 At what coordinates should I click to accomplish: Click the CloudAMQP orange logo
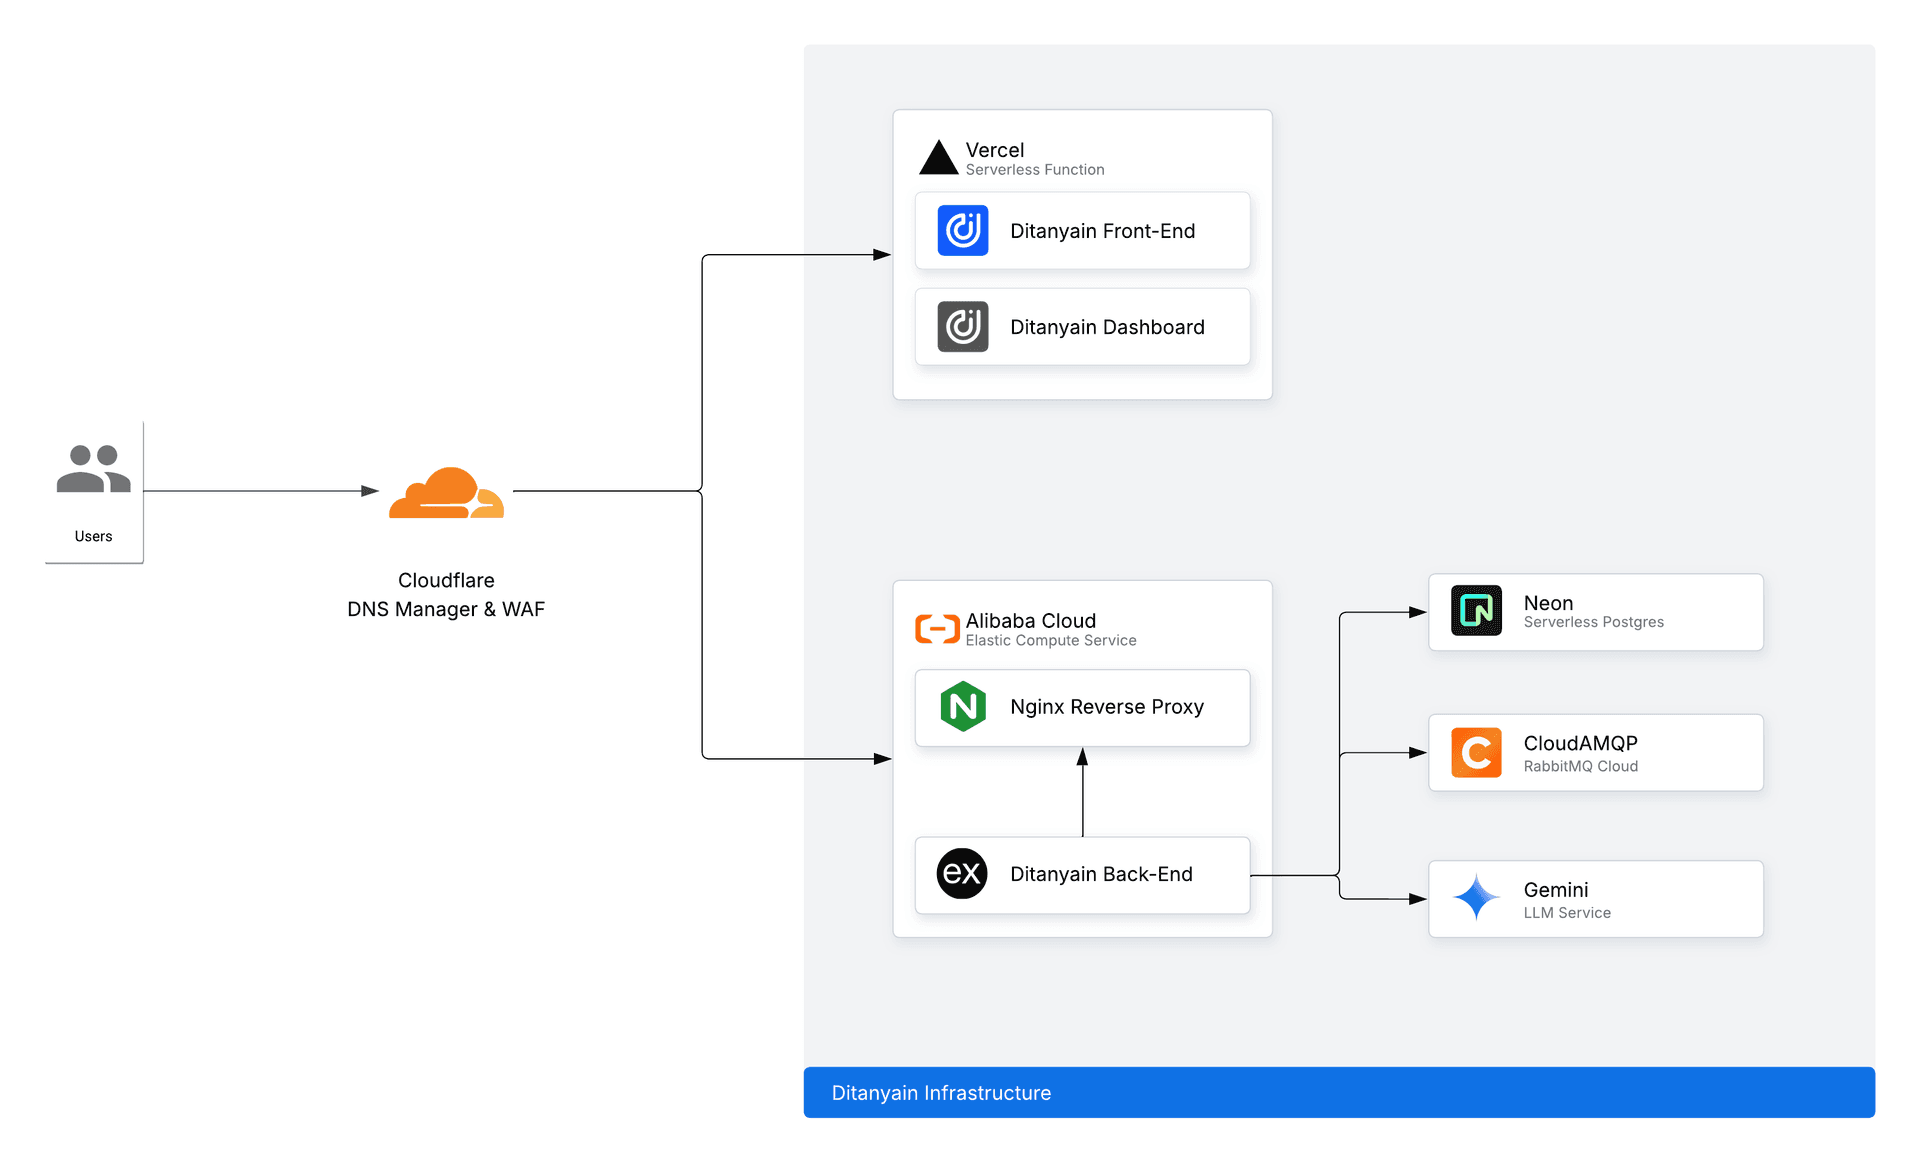pos(1475,752)
